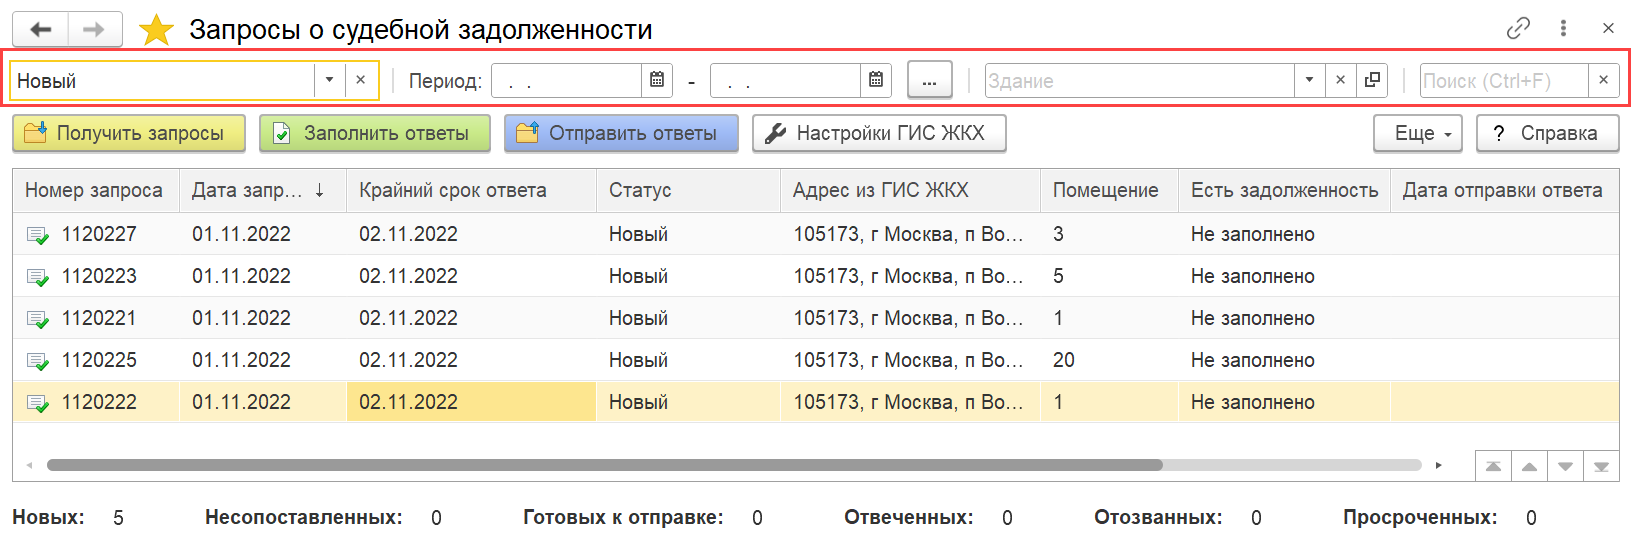Click the period end date field
This screenshot has width=1639, height=546.
coord(785,80)
